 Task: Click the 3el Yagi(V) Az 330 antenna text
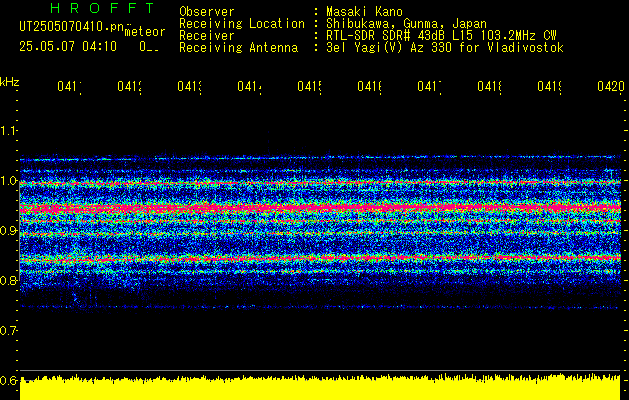(445, 48)
